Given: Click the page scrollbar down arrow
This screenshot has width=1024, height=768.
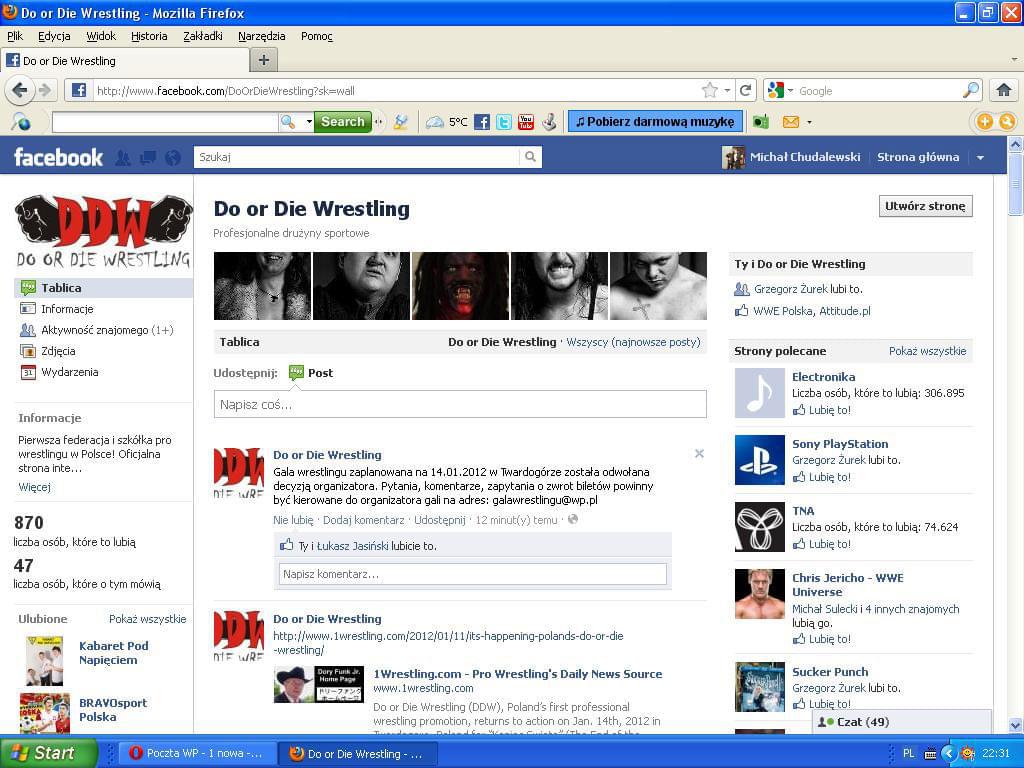Looking at the screenshot, I should (1015, 725).
